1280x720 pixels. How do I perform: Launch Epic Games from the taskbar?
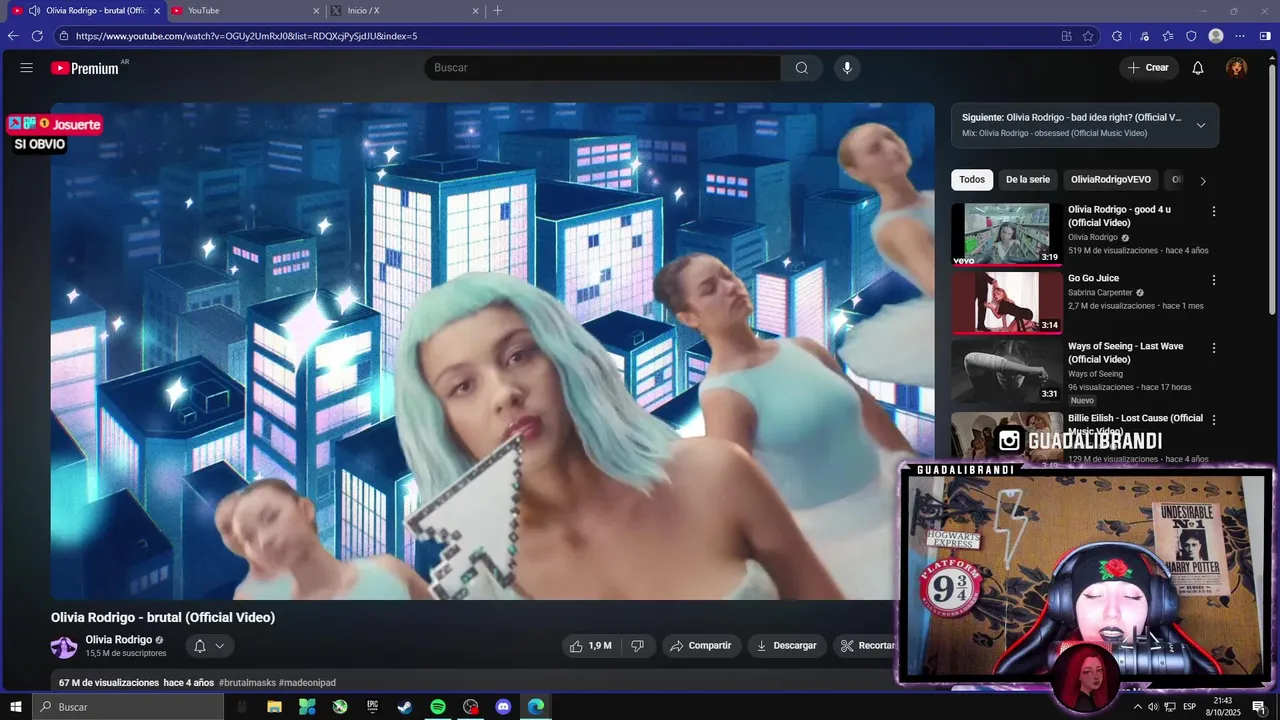point(372,707)
